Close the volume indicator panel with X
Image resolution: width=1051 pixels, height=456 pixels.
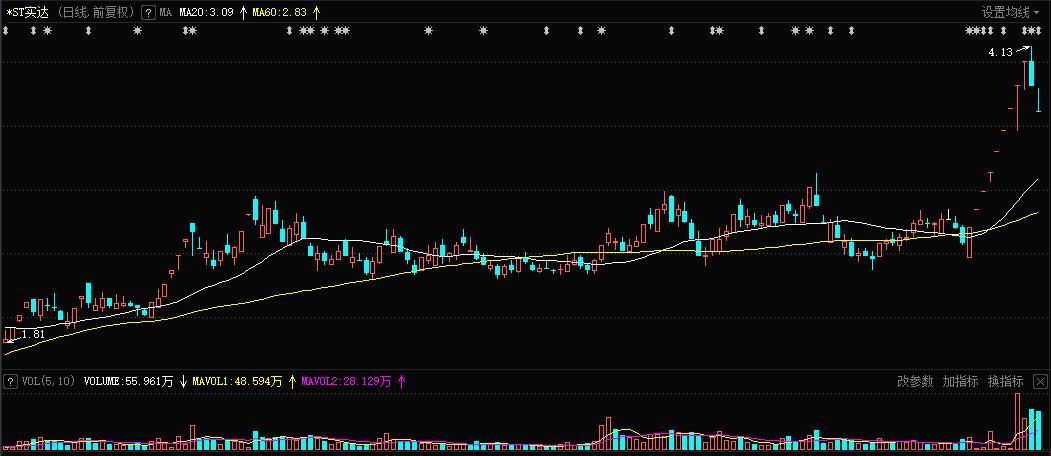pyautogui.click(x=1040, y=381)
